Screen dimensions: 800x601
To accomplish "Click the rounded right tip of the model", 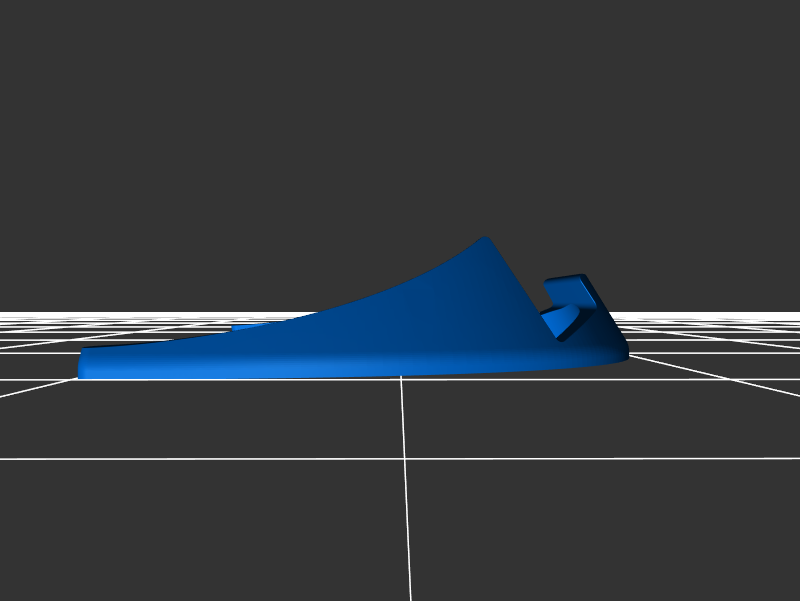I will coord(621,353).
